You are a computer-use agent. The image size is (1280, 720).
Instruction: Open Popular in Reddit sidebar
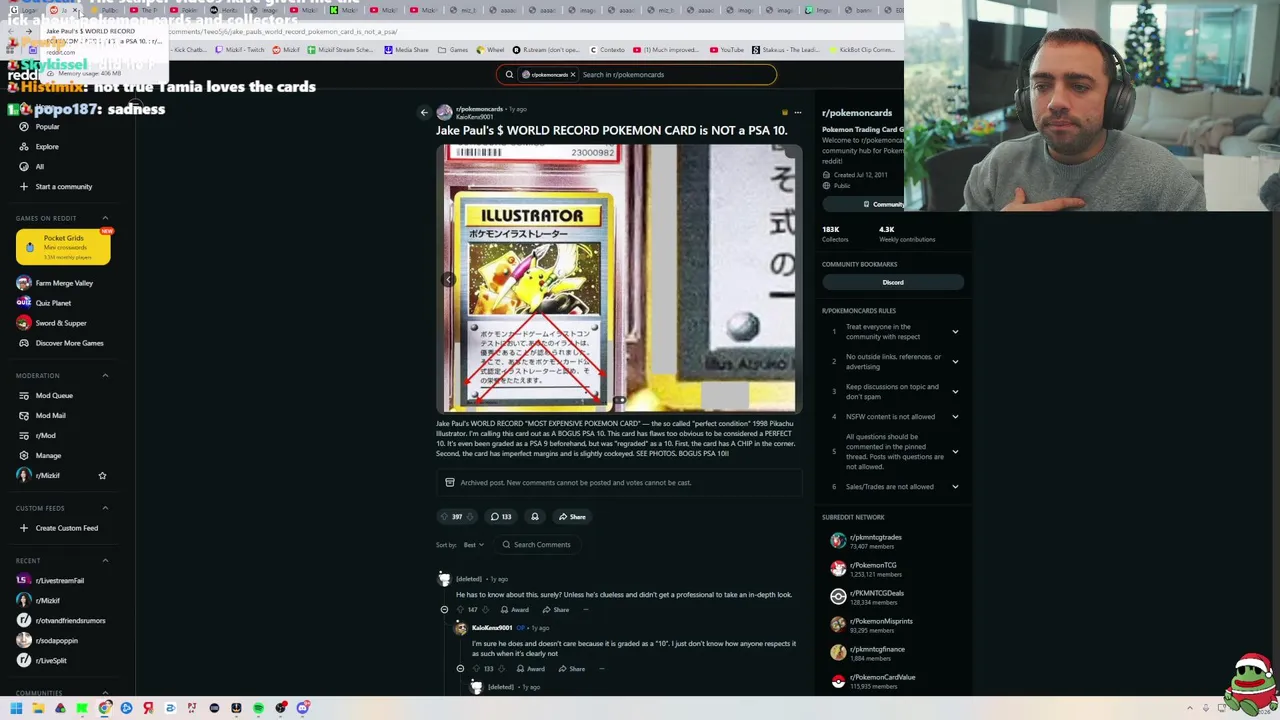click(x=47, y=127)
